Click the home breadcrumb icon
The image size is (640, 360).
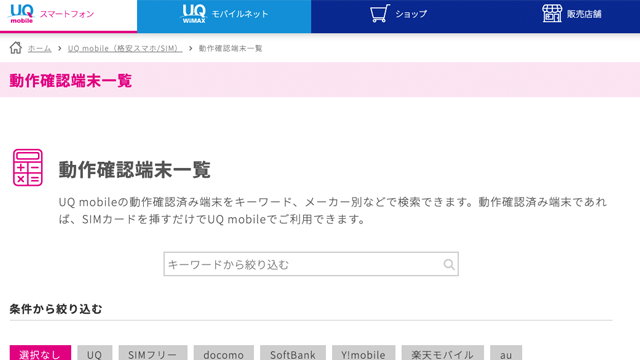(16, 48)
